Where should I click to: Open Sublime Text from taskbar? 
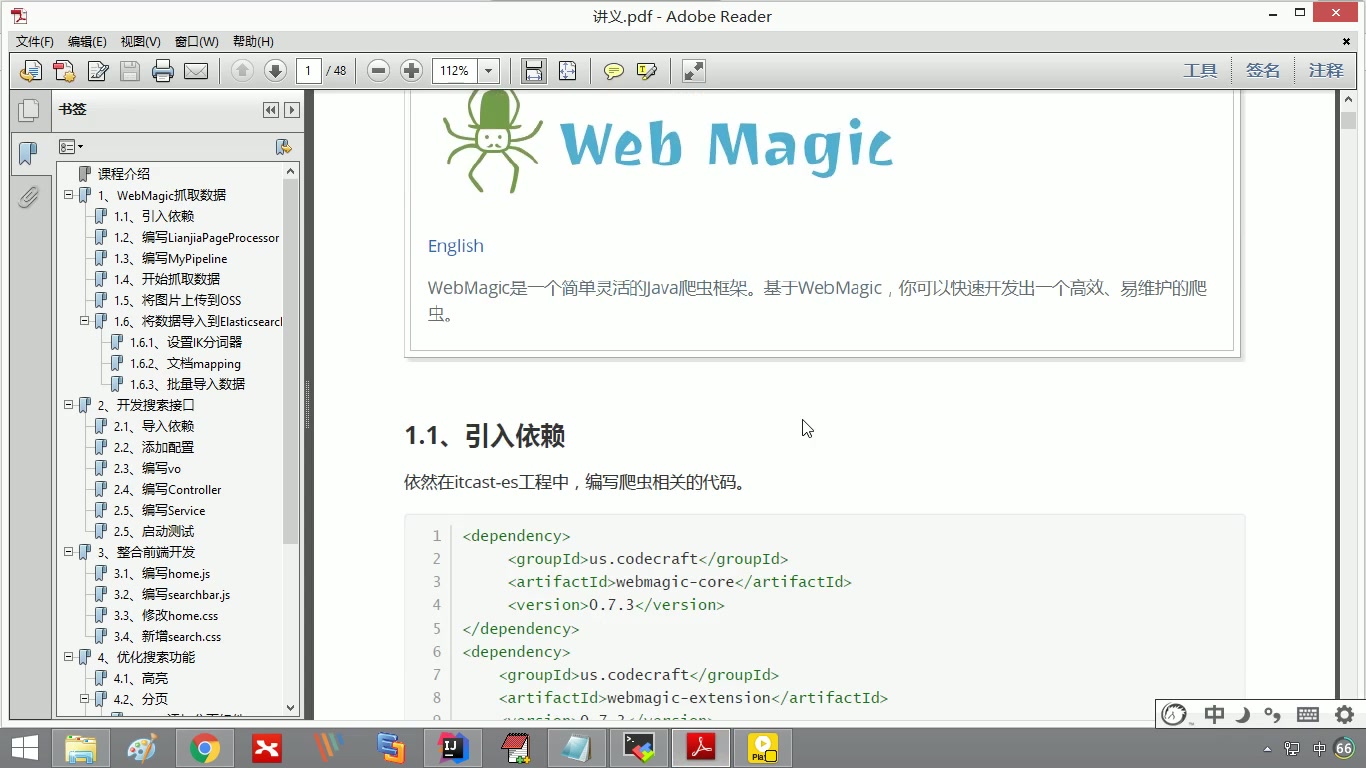pyautogui.click(x=391, y=748)
